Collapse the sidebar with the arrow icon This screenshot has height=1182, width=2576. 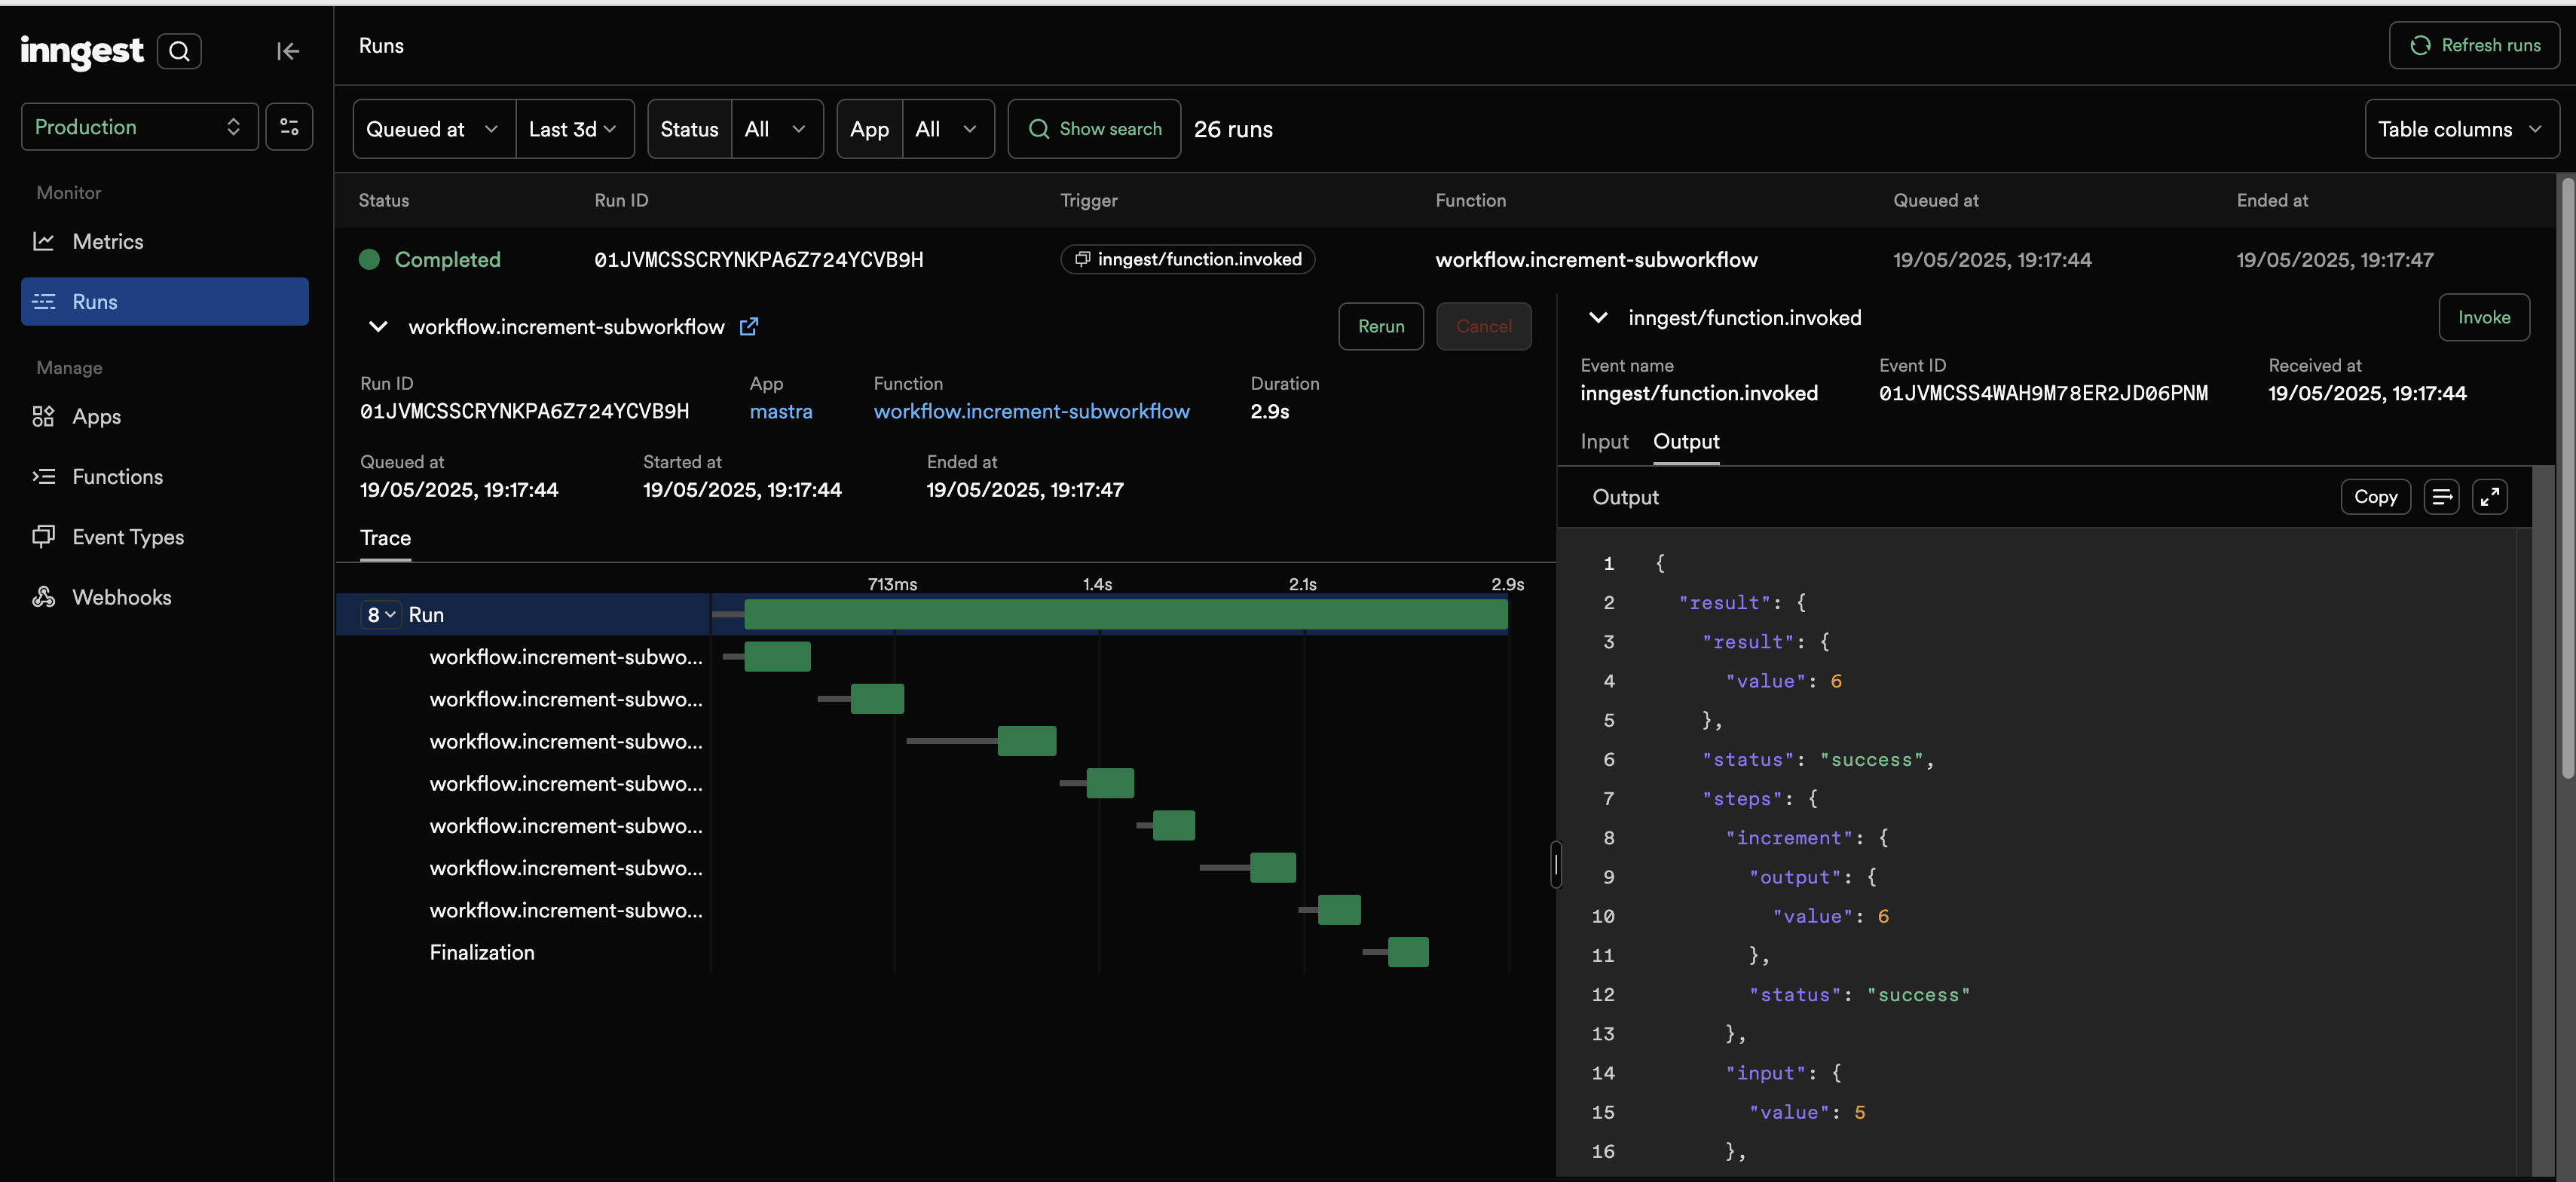(x=288, y=51)
